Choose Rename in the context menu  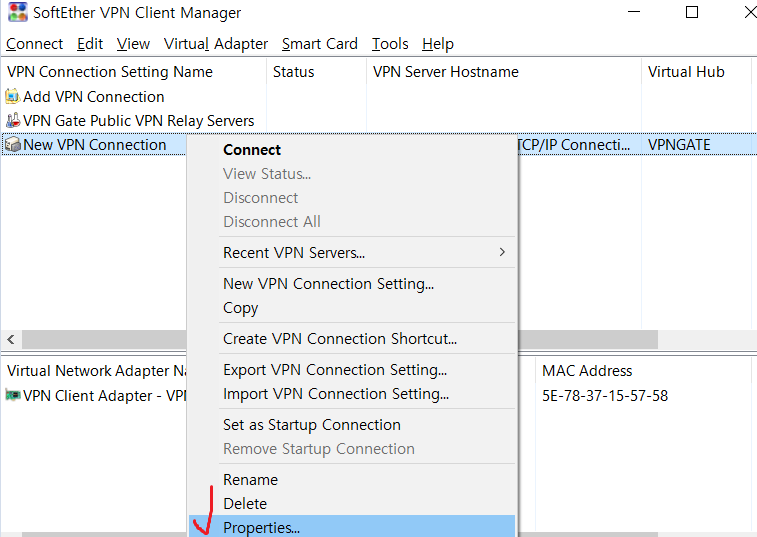[x=351, y=480]
